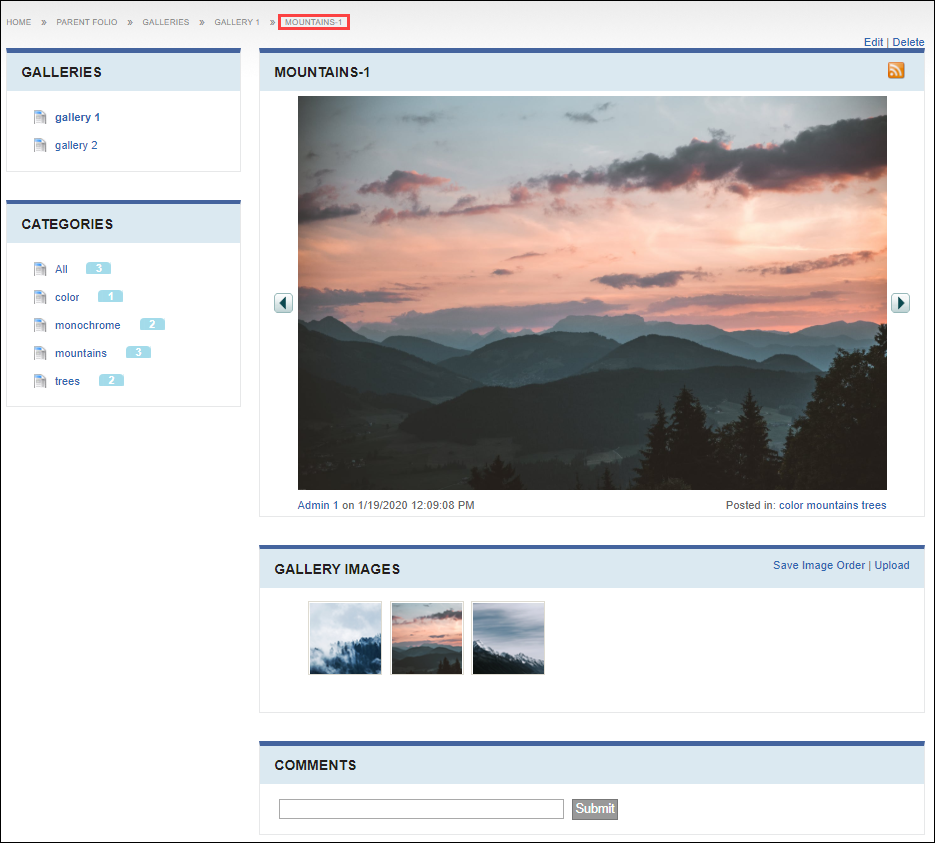Select the page icon beside gallery 1
Screen dimensions: 935x843
click(40, 116)
